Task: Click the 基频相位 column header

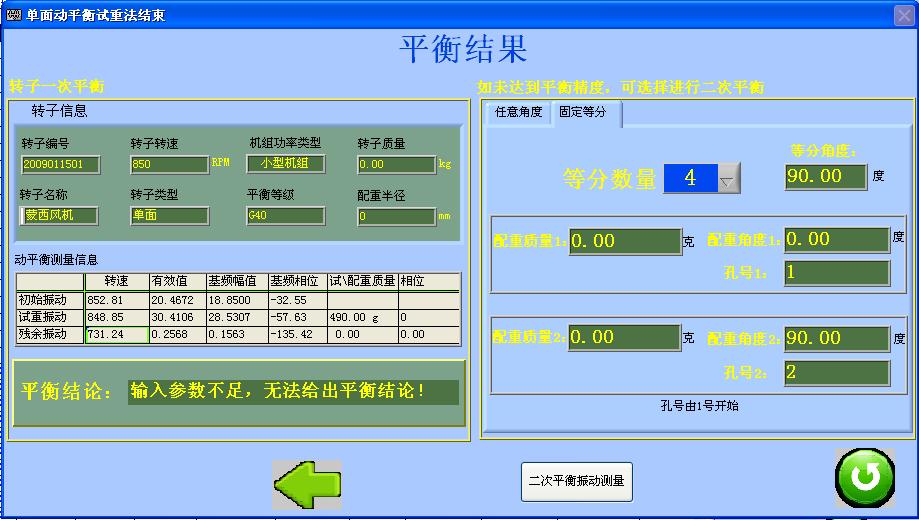Action: (298, 281)
